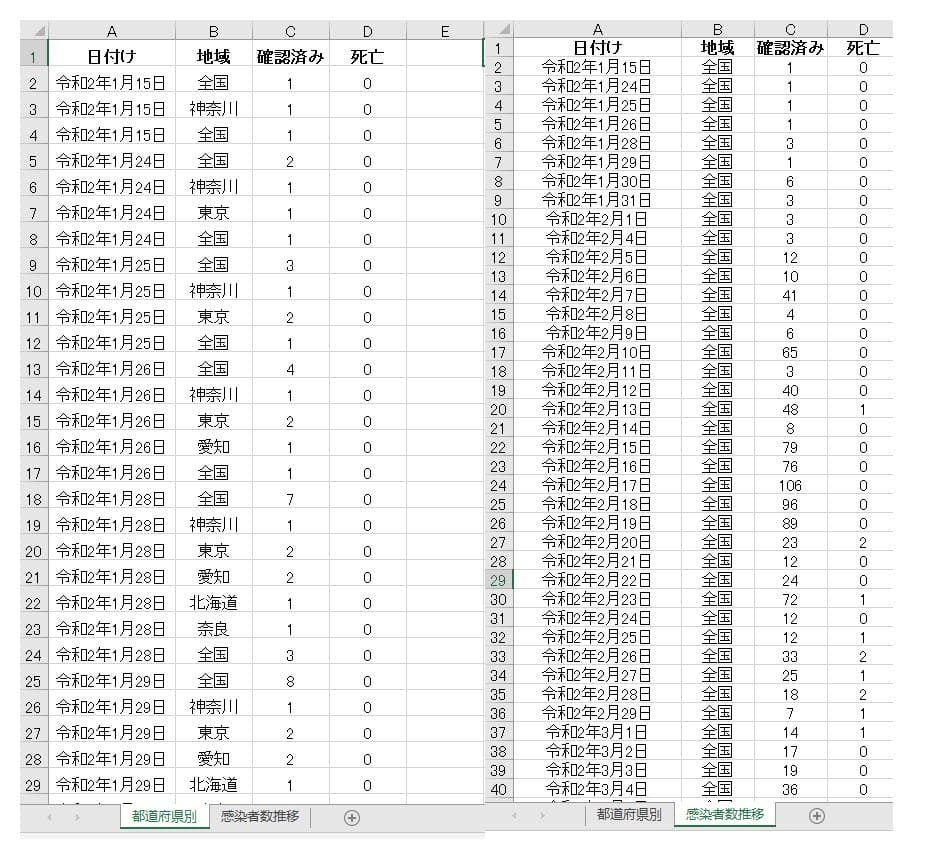
Task: Click next-sheet arrow in right workbook
Action: click(542, 816)
